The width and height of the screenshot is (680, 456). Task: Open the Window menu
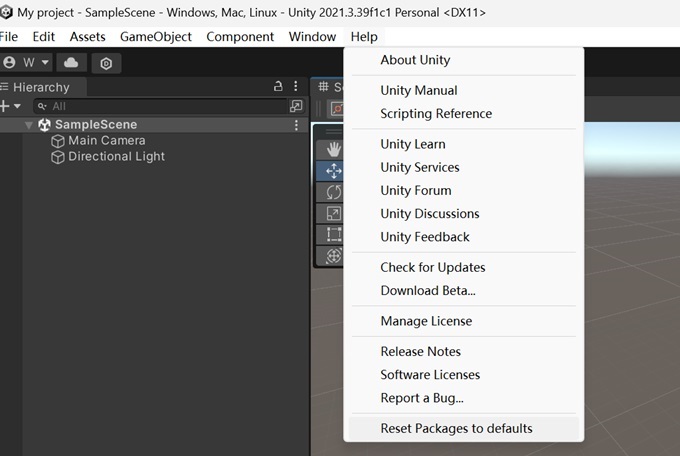pyautogui.click(x=312, y=37)
